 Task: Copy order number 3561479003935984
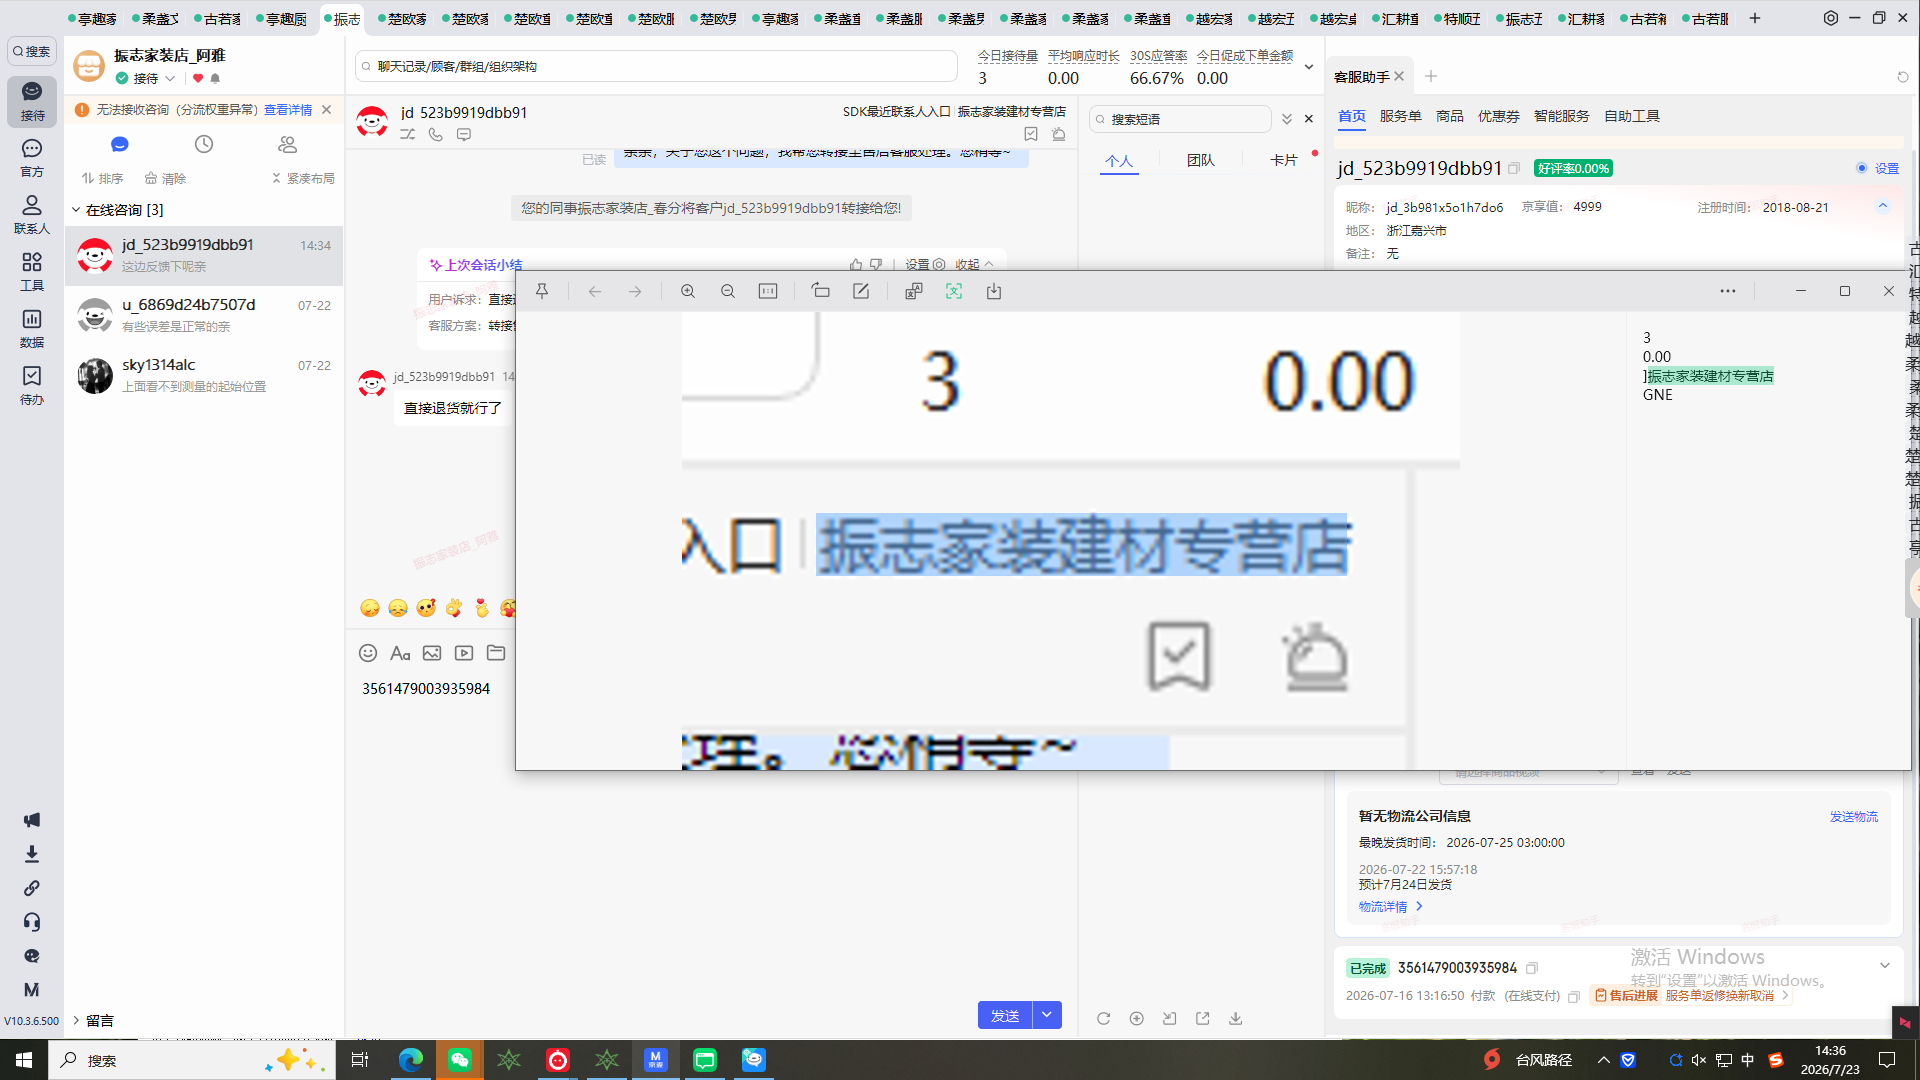[x=1532, y=968]
